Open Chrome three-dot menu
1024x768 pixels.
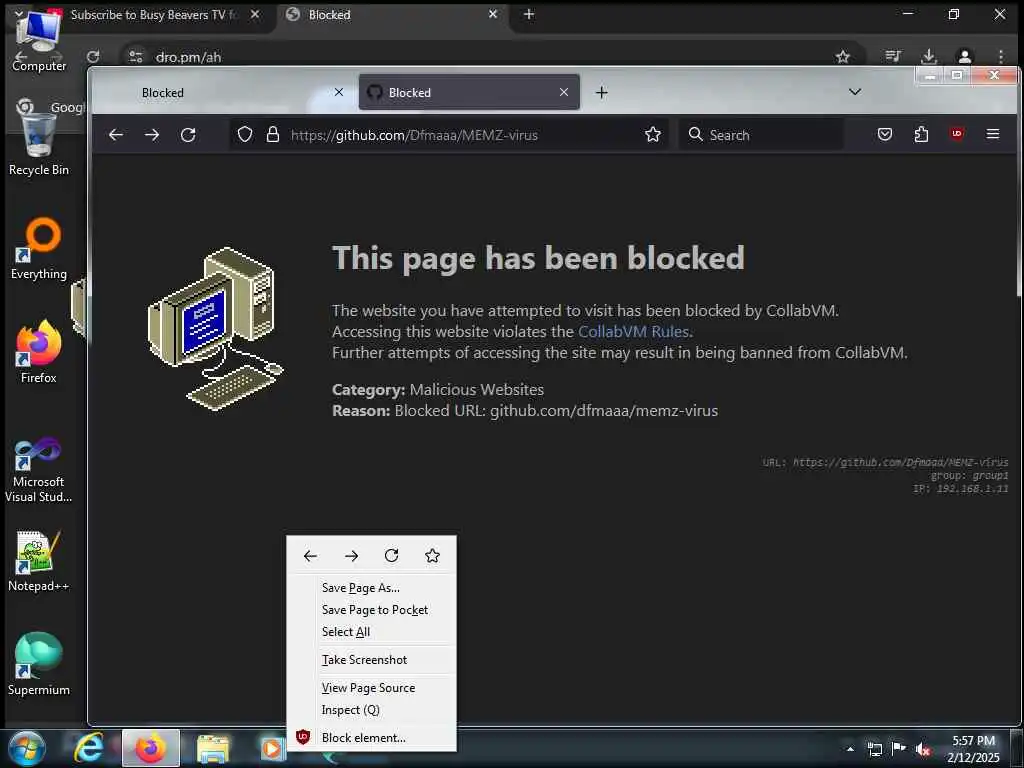point(1000,57)
